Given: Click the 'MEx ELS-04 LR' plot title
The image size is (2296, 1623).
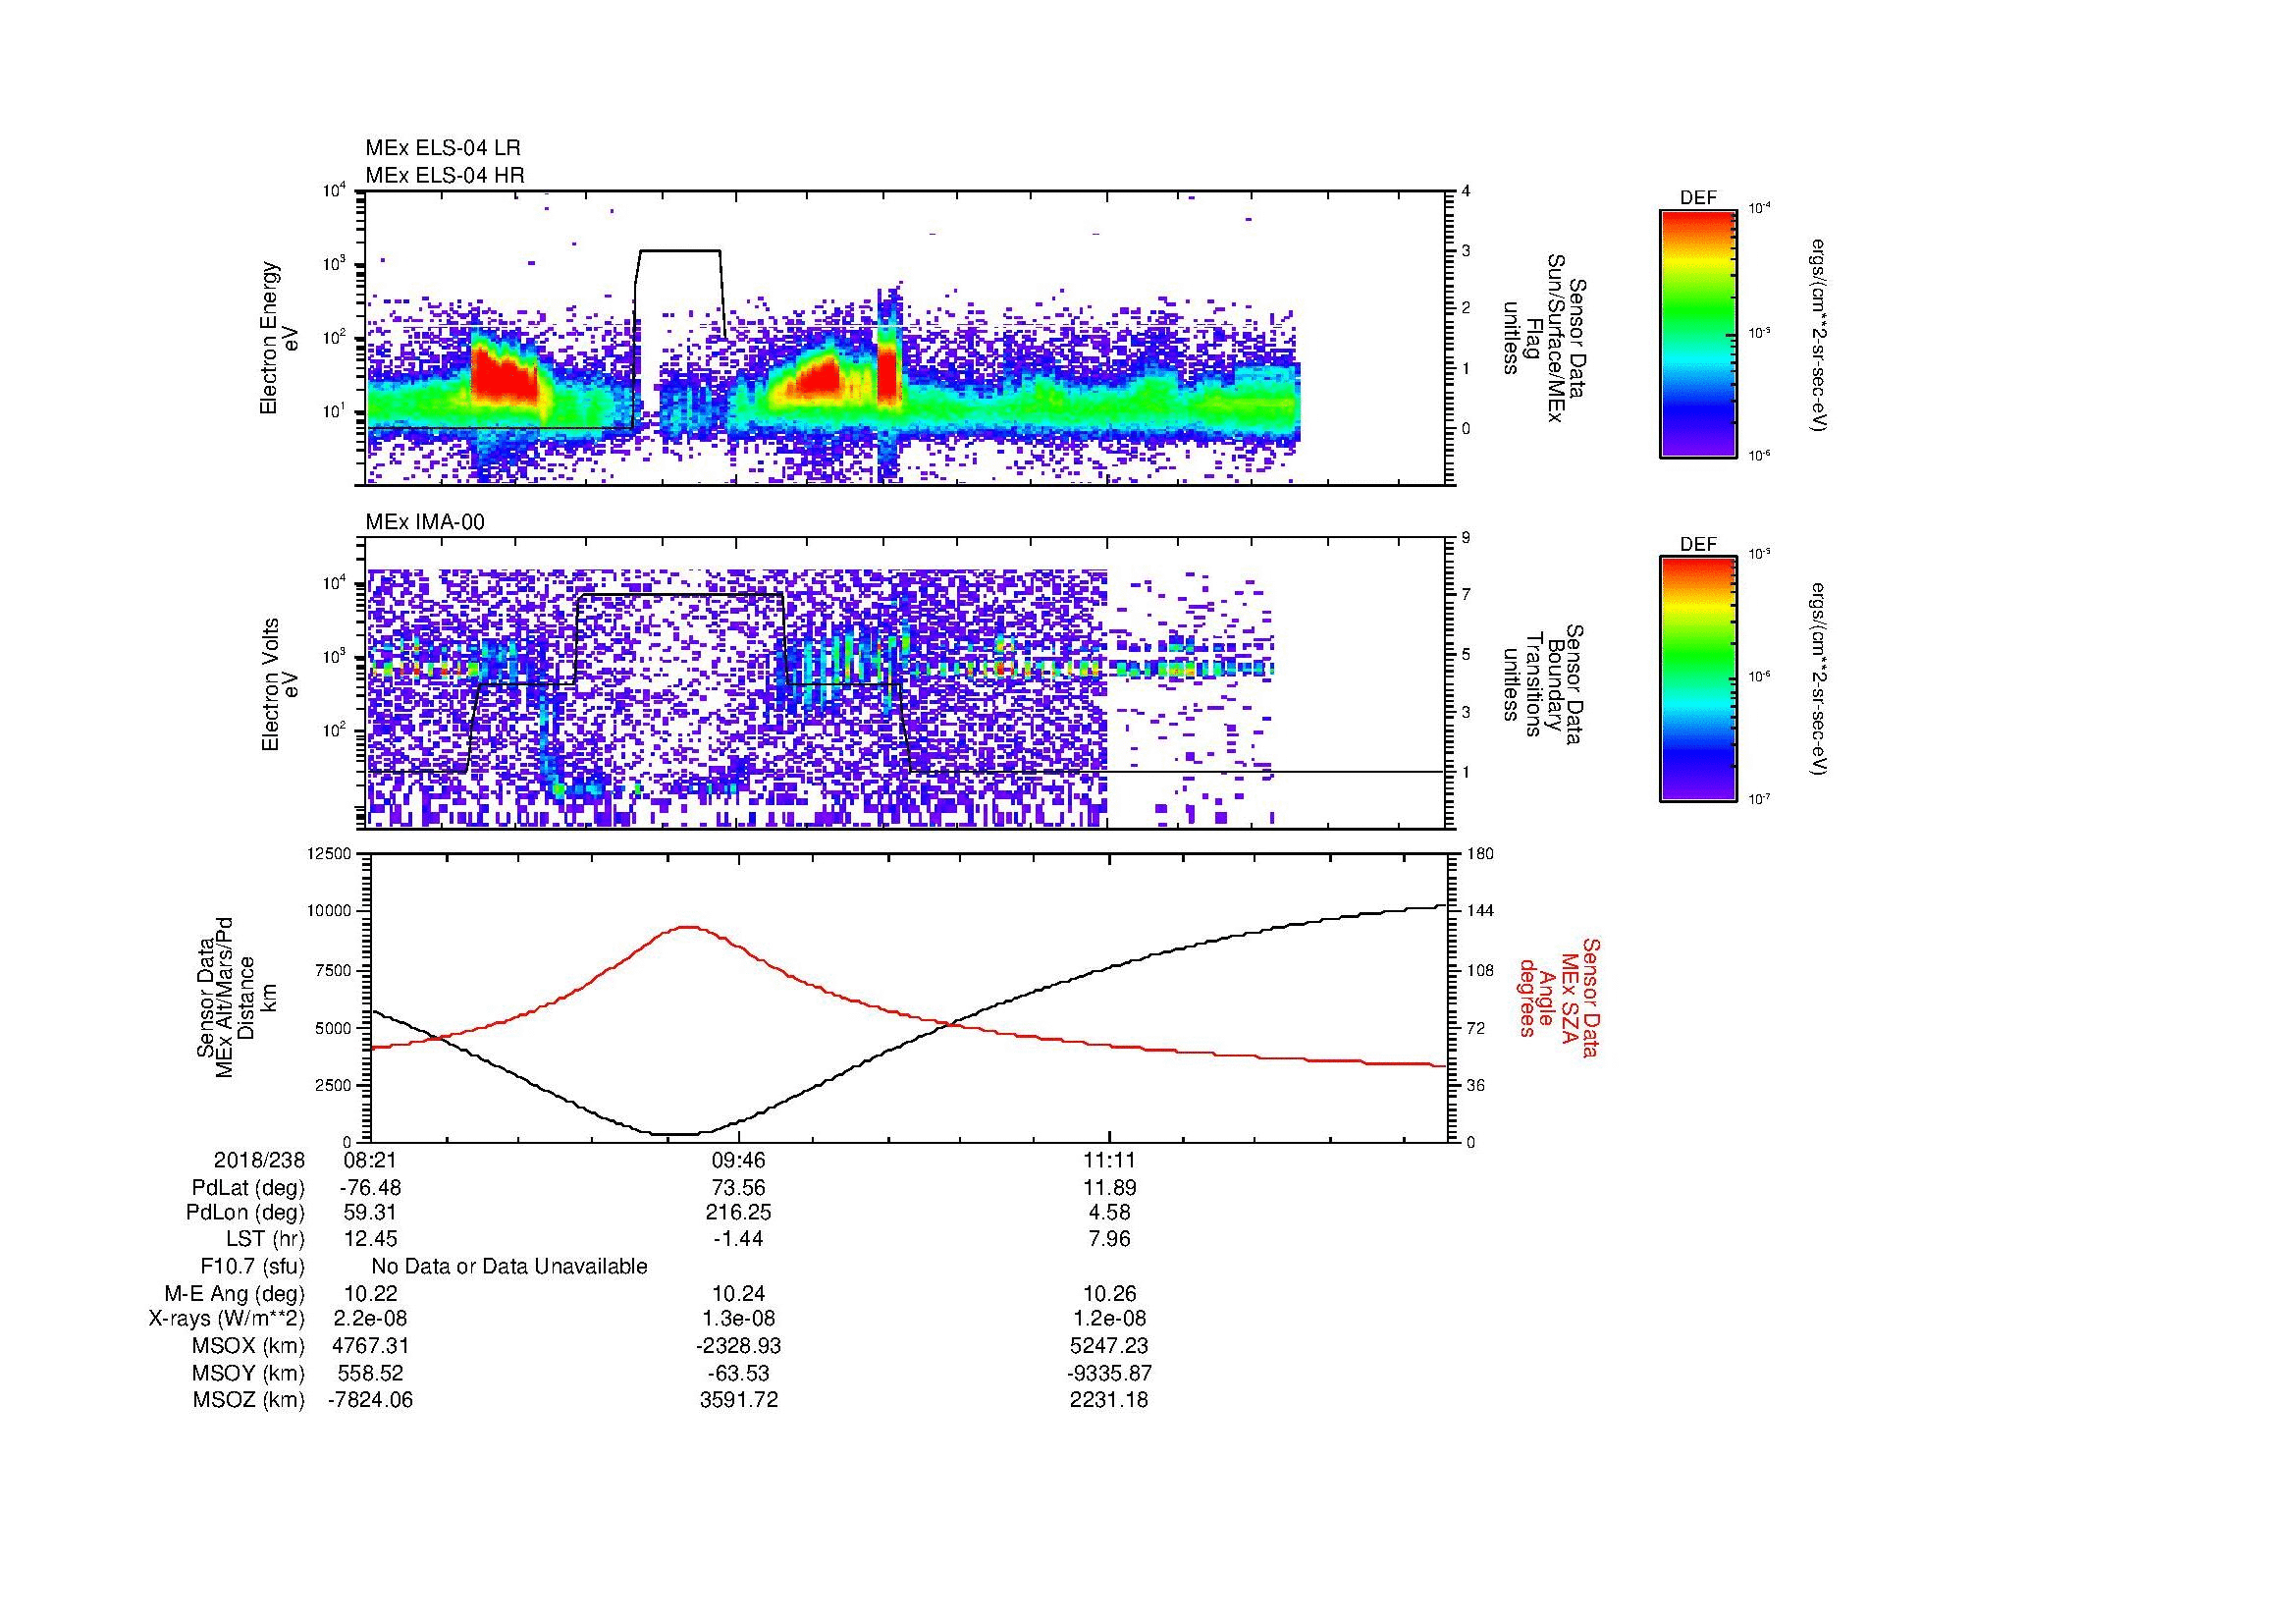Looking at the screenshot, I should (x=443, y=148).
